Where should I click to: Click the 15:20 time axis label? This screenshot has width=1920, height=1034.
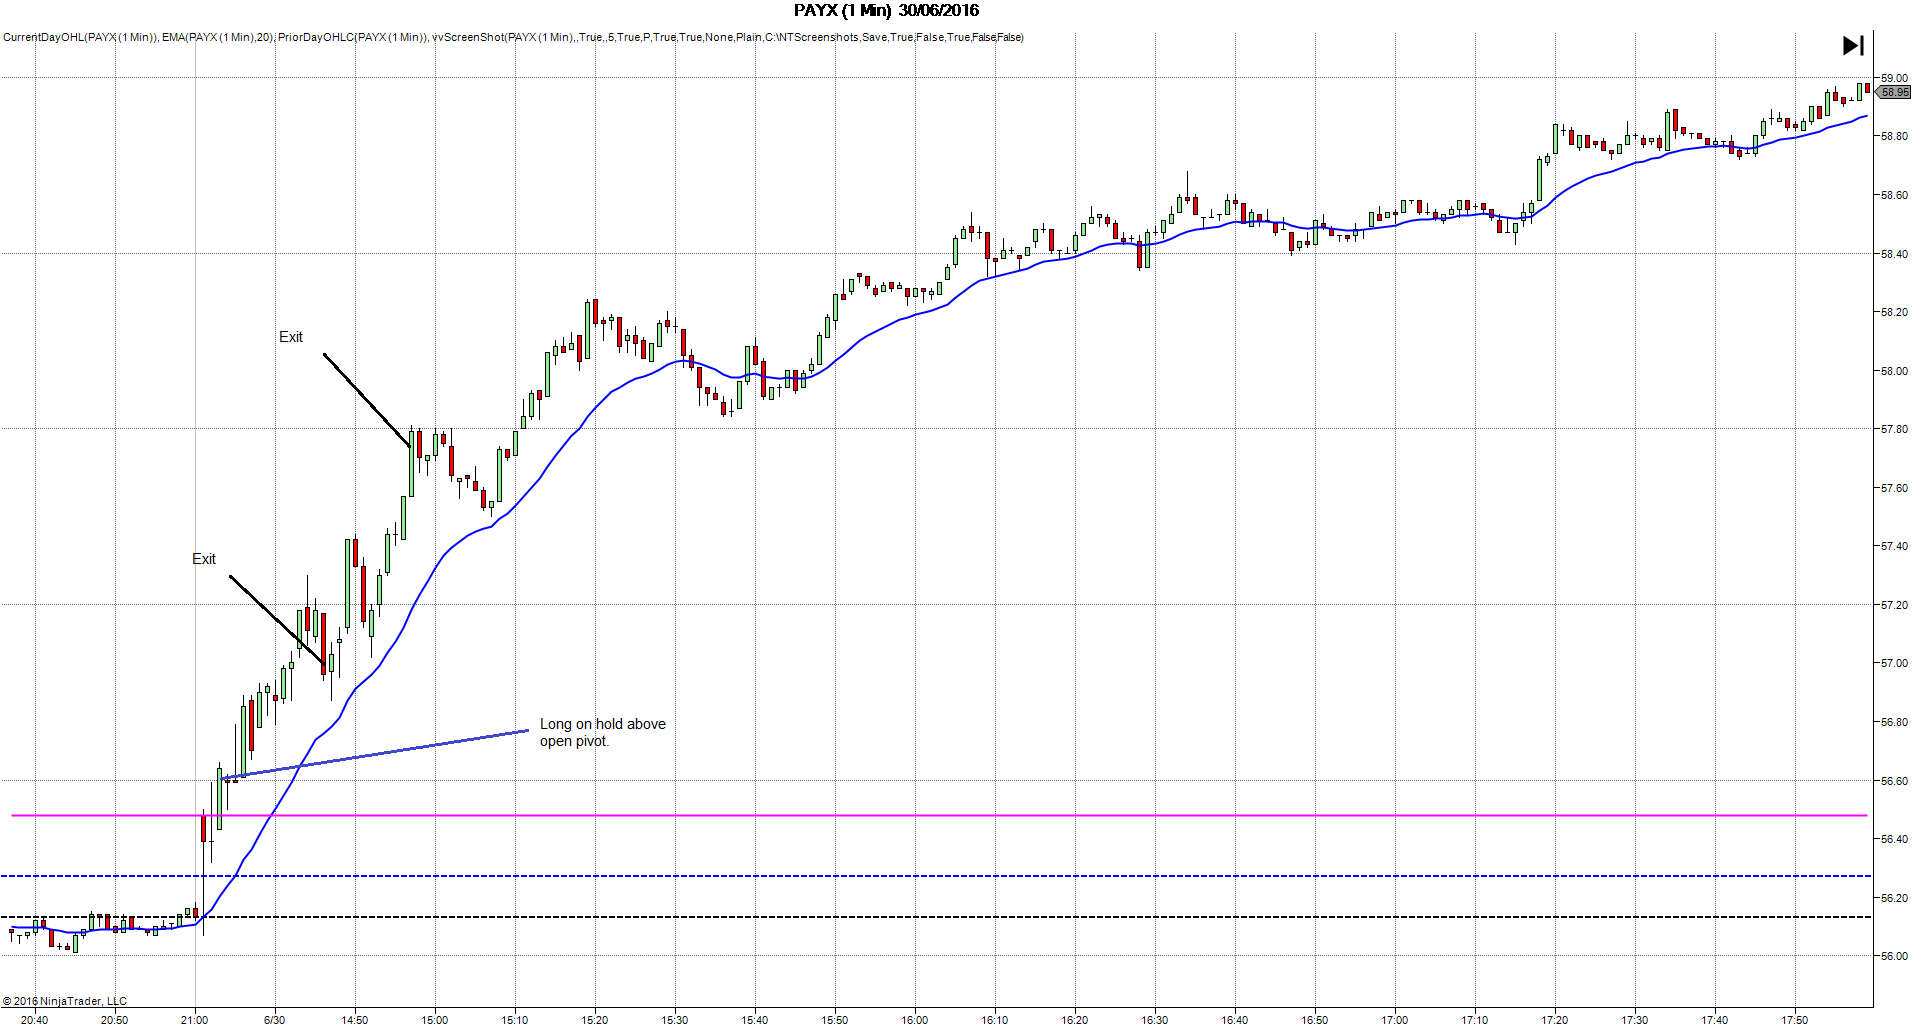(x=594, y=1020)
